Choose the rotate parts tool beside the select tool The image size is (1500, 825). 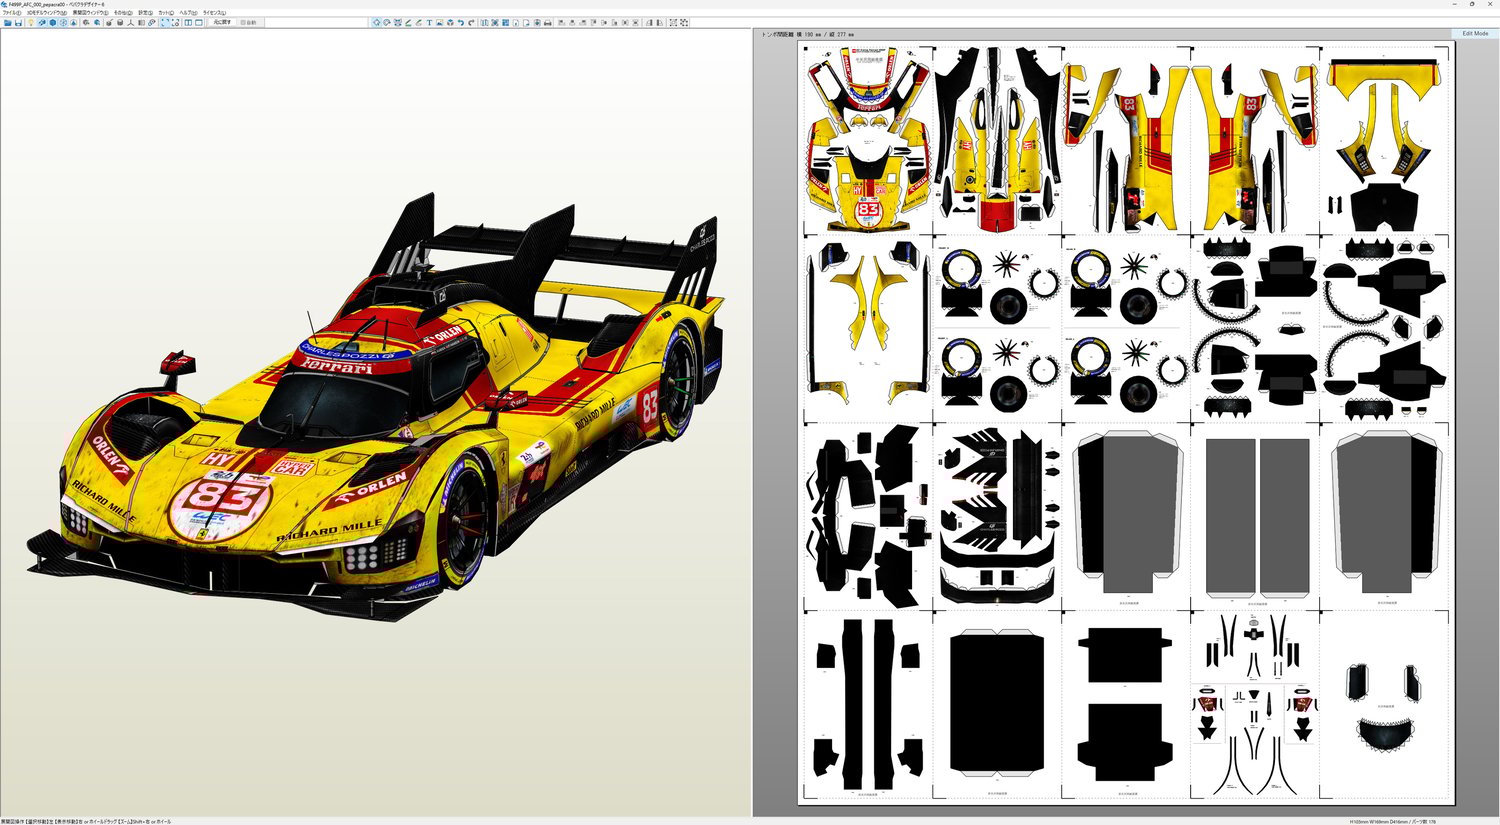point(386,23)
